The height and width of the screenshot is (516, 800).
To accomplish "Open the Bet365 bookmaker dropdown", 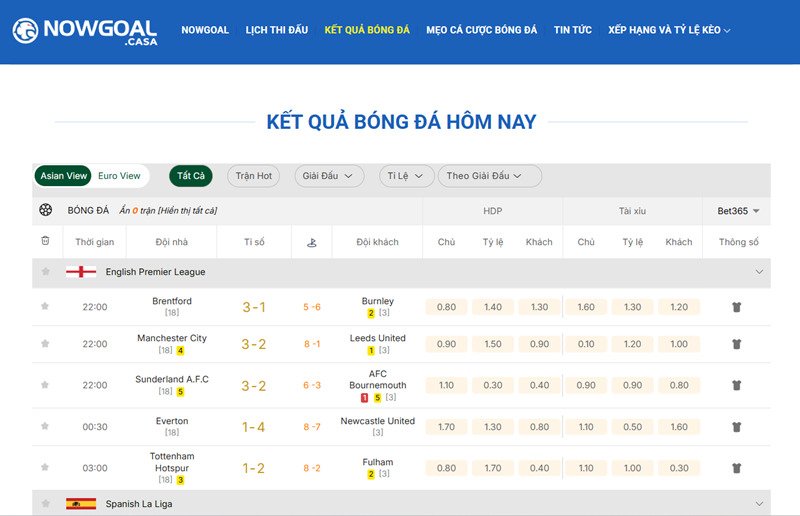I will click(738, 211).
